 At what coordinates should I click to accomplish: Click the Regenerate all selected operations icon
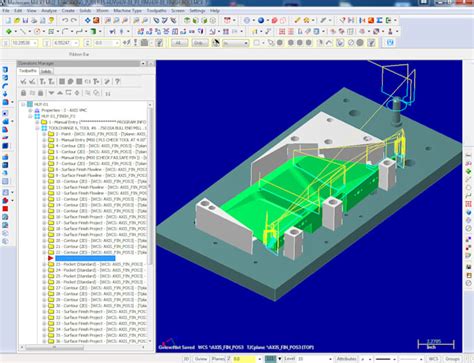(43, 81)
